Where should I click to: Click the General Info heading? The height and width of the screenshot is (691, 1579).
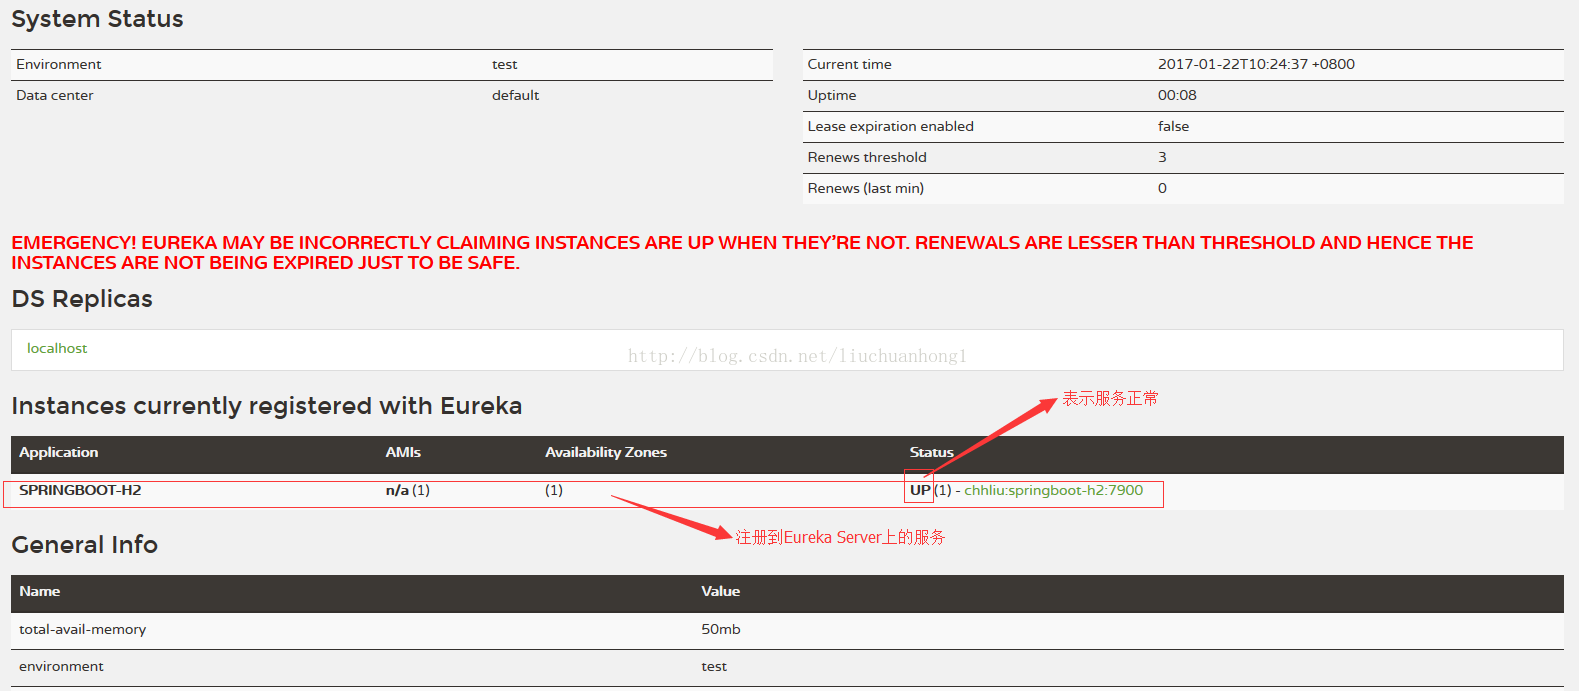pos(85,545)
